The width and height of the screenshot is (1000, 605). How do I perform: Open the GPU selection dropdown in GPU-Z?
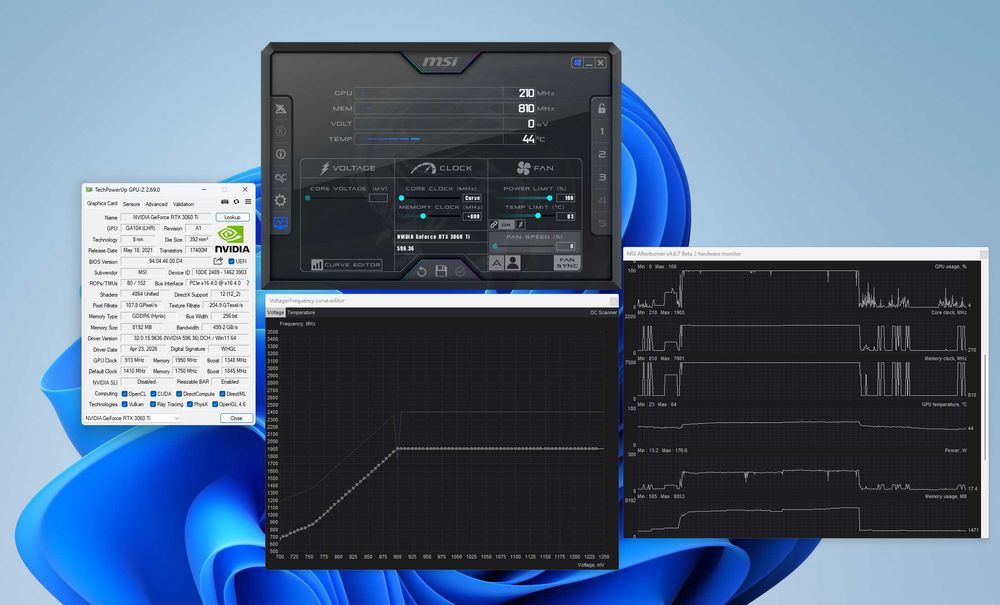click(132, 418)
